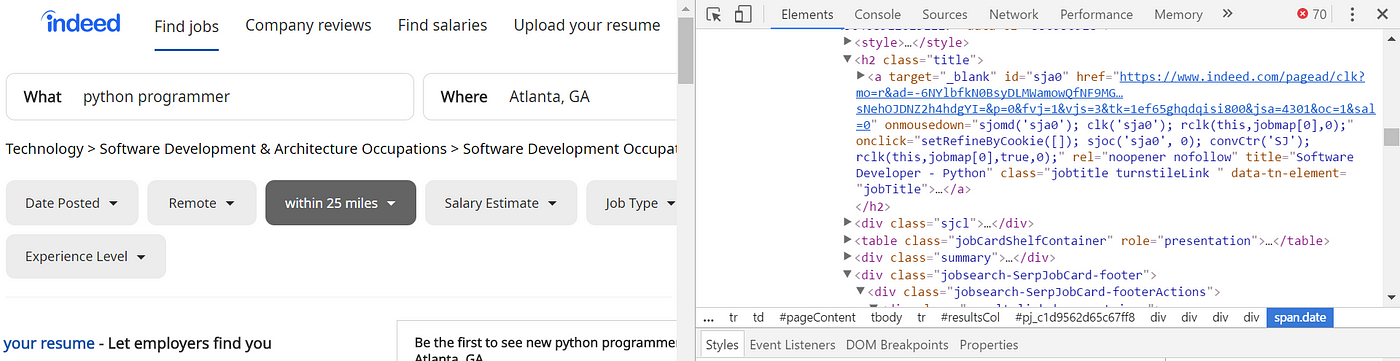Open the Date Posted dropdown

coord(72,203)
